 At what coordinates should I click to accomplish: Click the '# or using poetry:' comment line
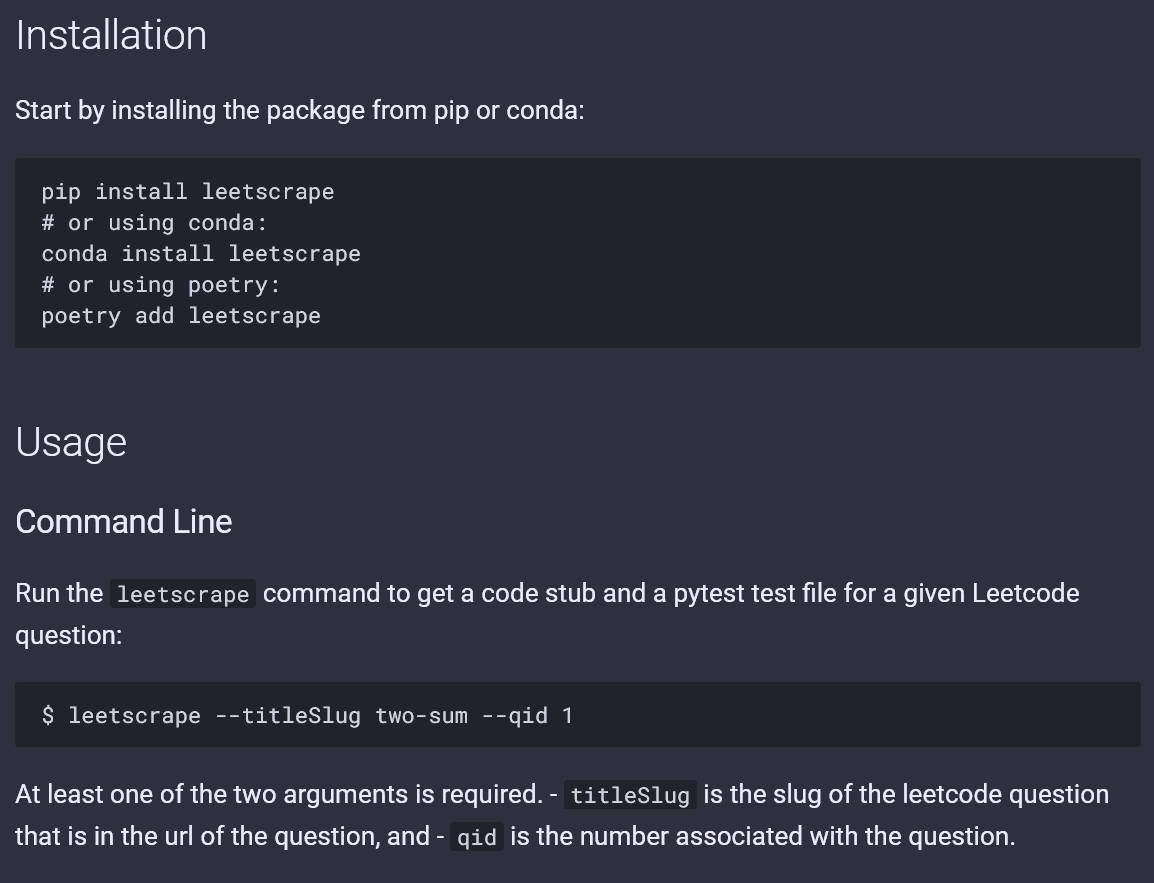[x=160, y=285]
